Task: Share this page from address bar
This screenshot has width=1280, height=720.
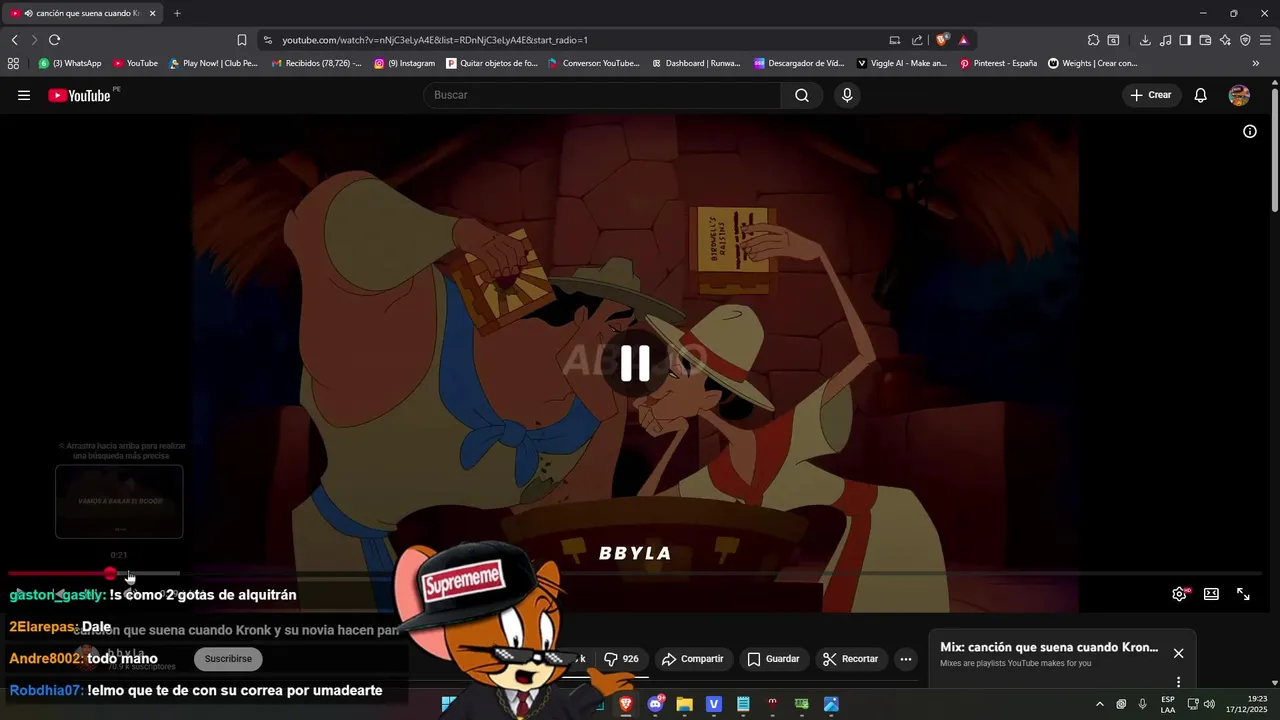Action: pyautogui.click(x=917, y=40)
